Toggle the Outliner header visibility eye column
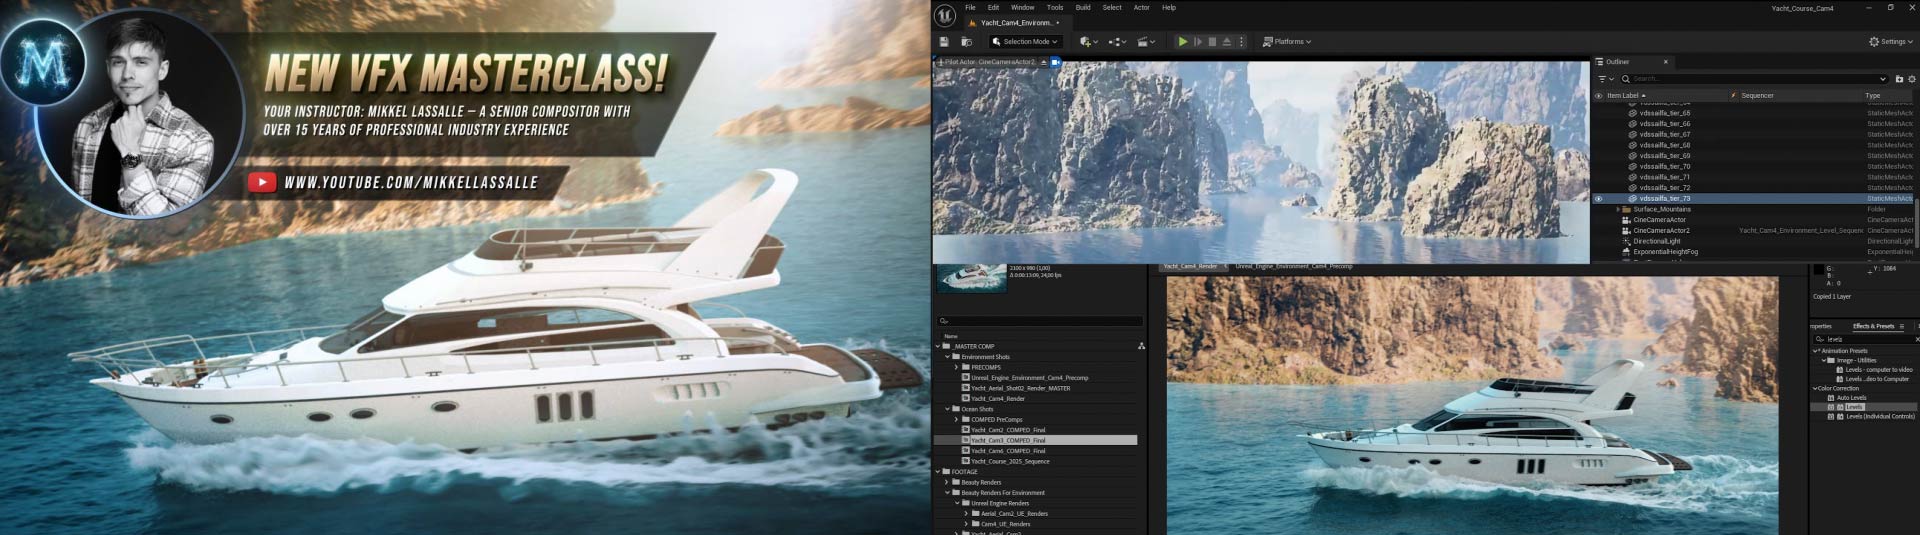The width and height of the screenshot is (1920, 535). coord(1598,96)
